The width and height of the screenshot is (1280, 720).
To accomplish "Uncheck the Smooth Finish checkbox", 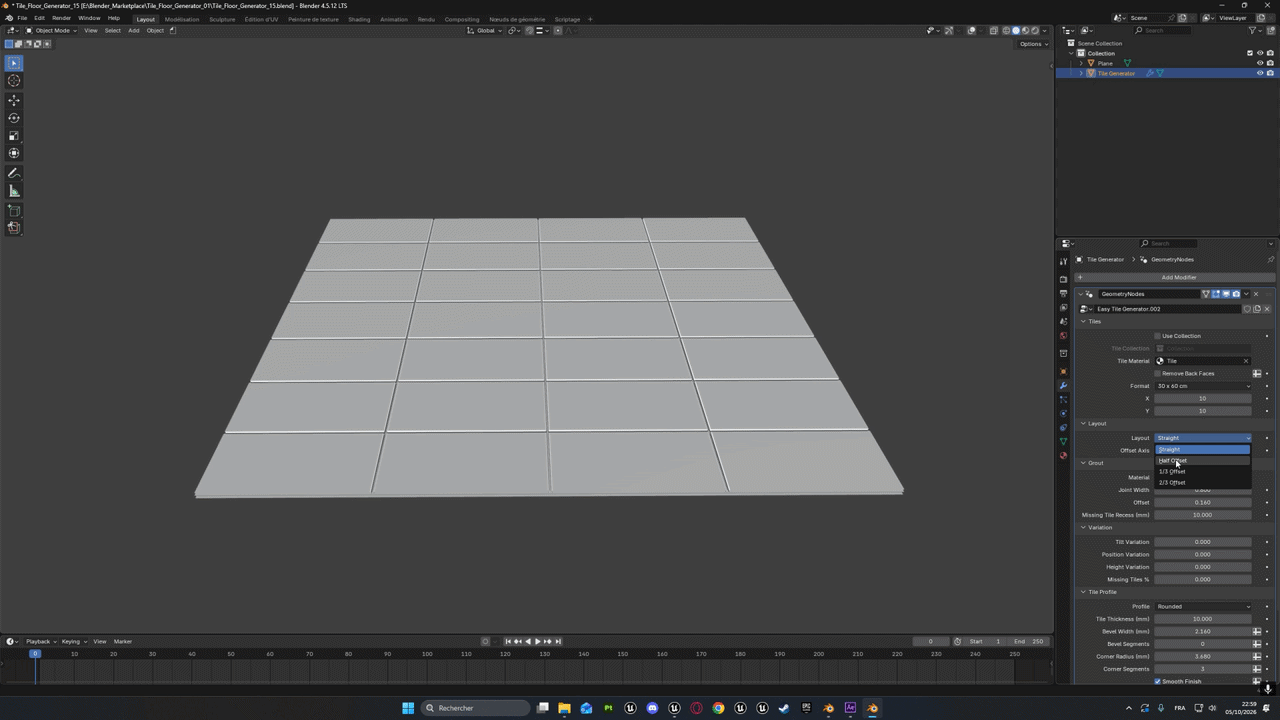I will (x=1157, y=681).
